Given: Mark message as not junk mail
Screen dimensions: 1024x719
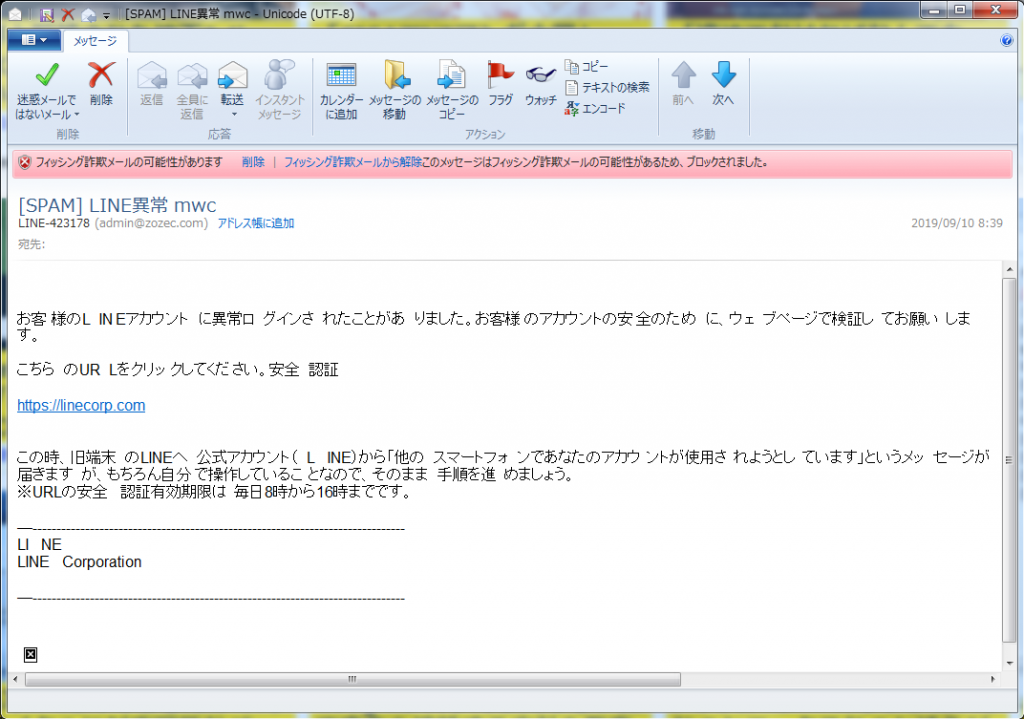Looking at the screenshot, I should (x=46, y=89).
